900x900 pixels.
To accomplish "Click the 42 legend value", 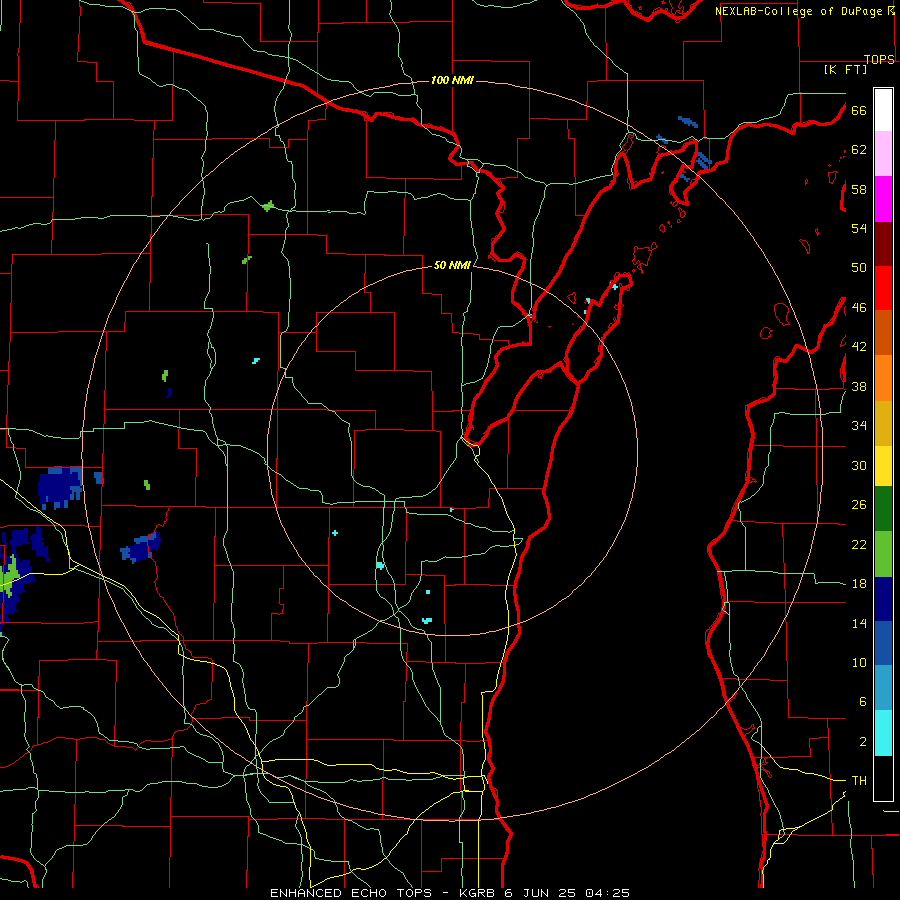I will point(859,347).
